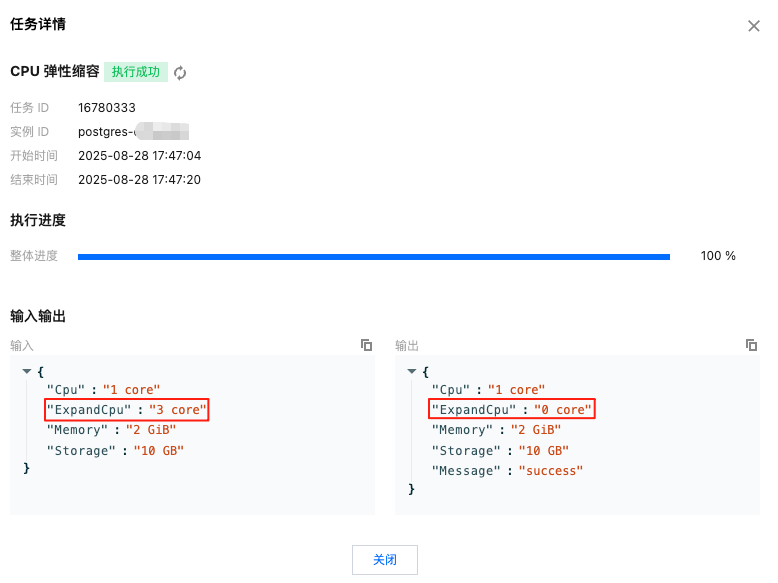Click the input "ExpandCpu" : "3 core" line
778x583 pixels.
pyautogui.click(x=127, y=410)
